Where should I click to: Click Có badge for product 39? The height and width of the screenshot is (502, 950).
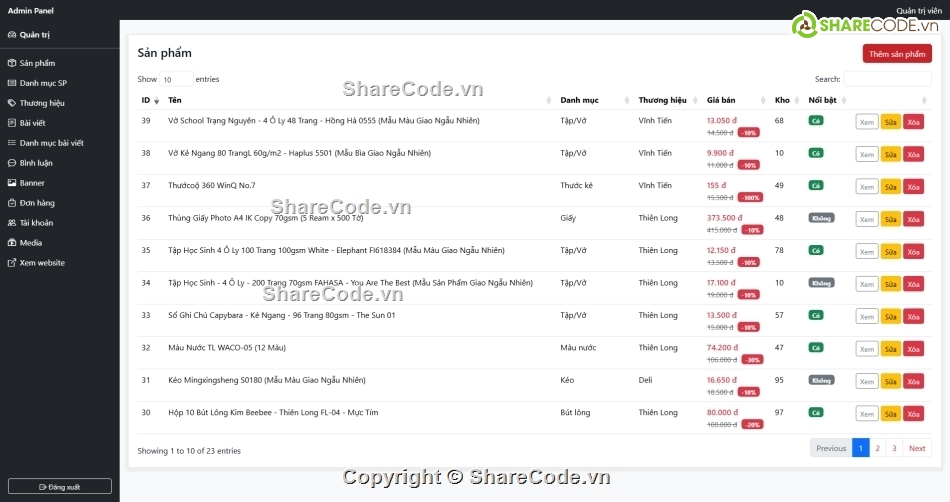click(815, 121)
